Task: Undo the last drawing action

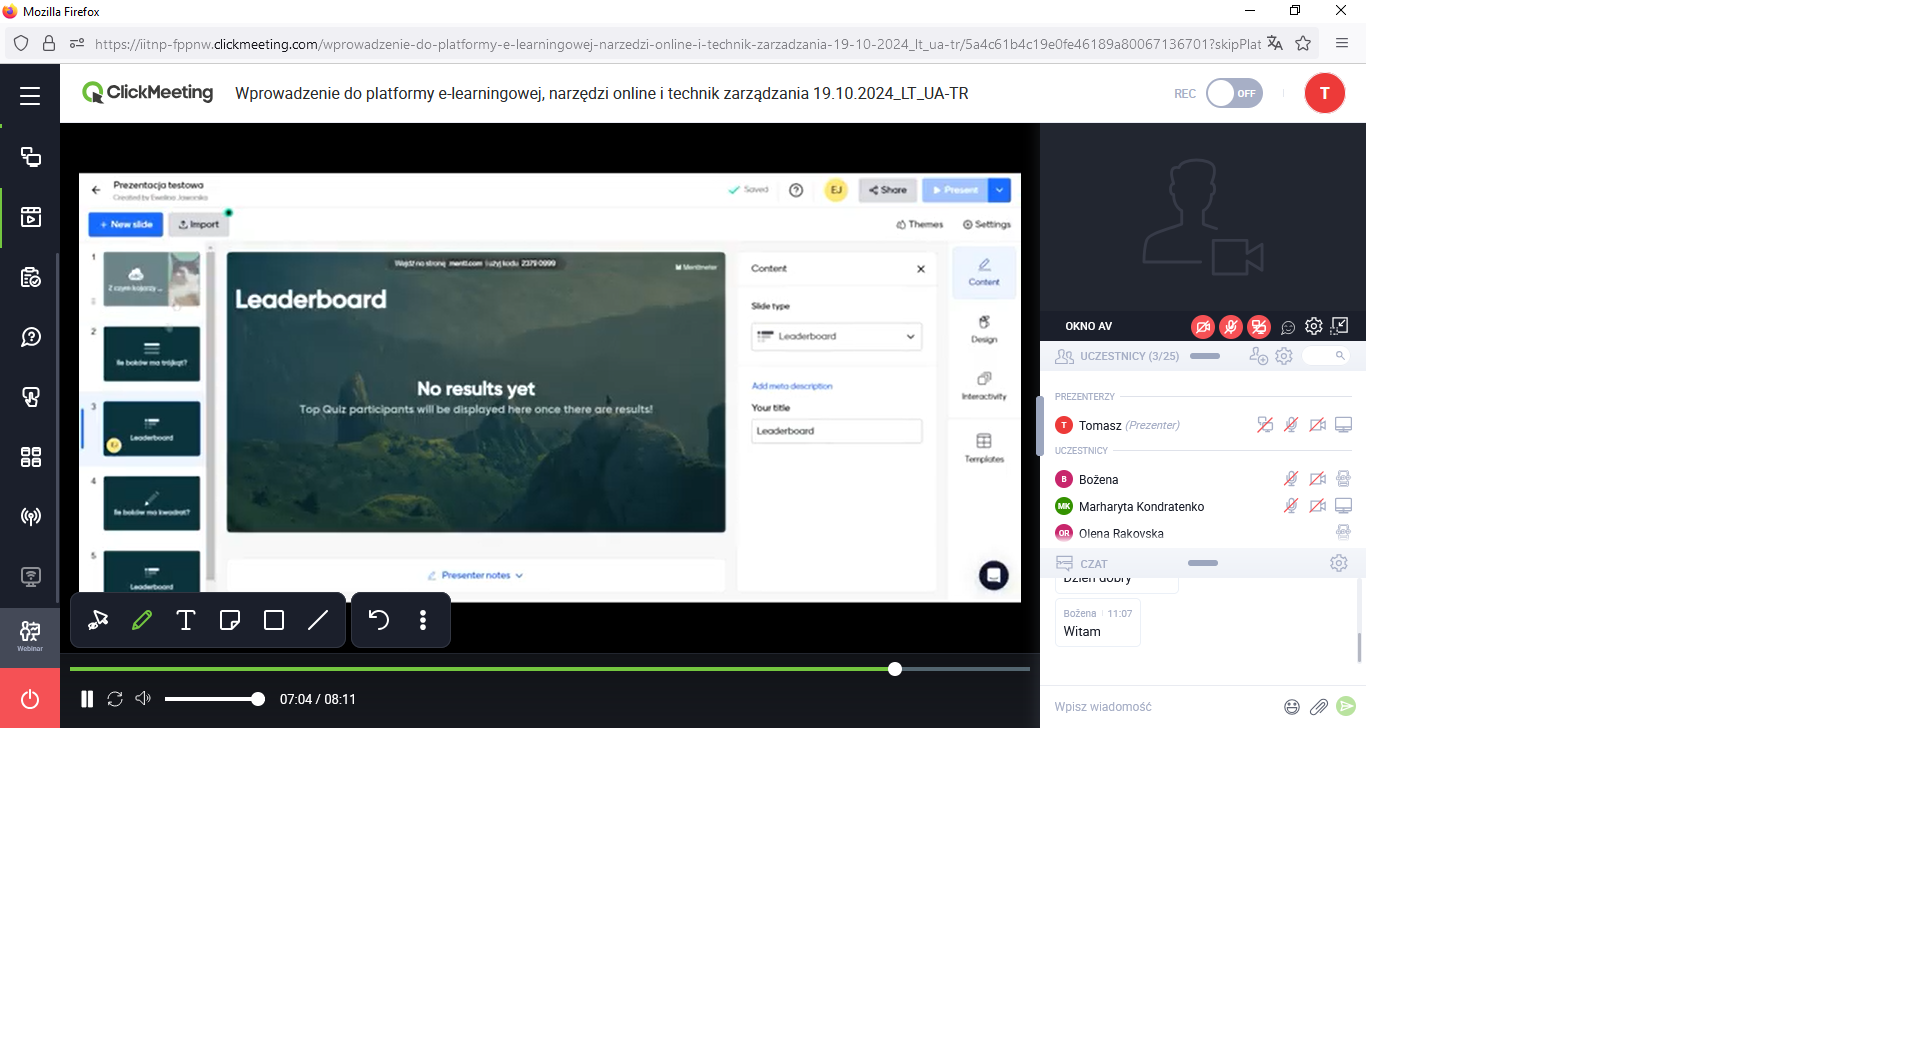Action: coord(379,620)
